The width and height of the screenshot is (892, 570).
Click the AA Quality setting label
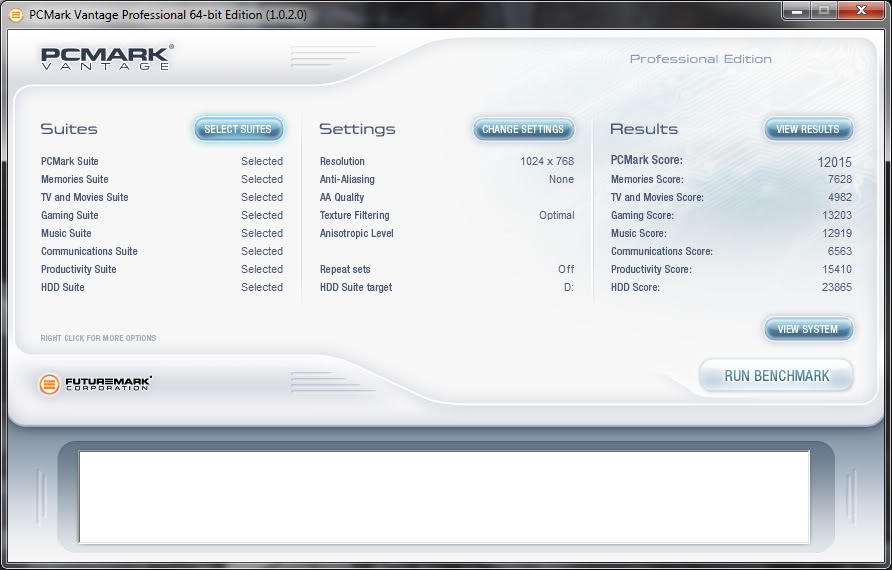click(x=342, y=197)
